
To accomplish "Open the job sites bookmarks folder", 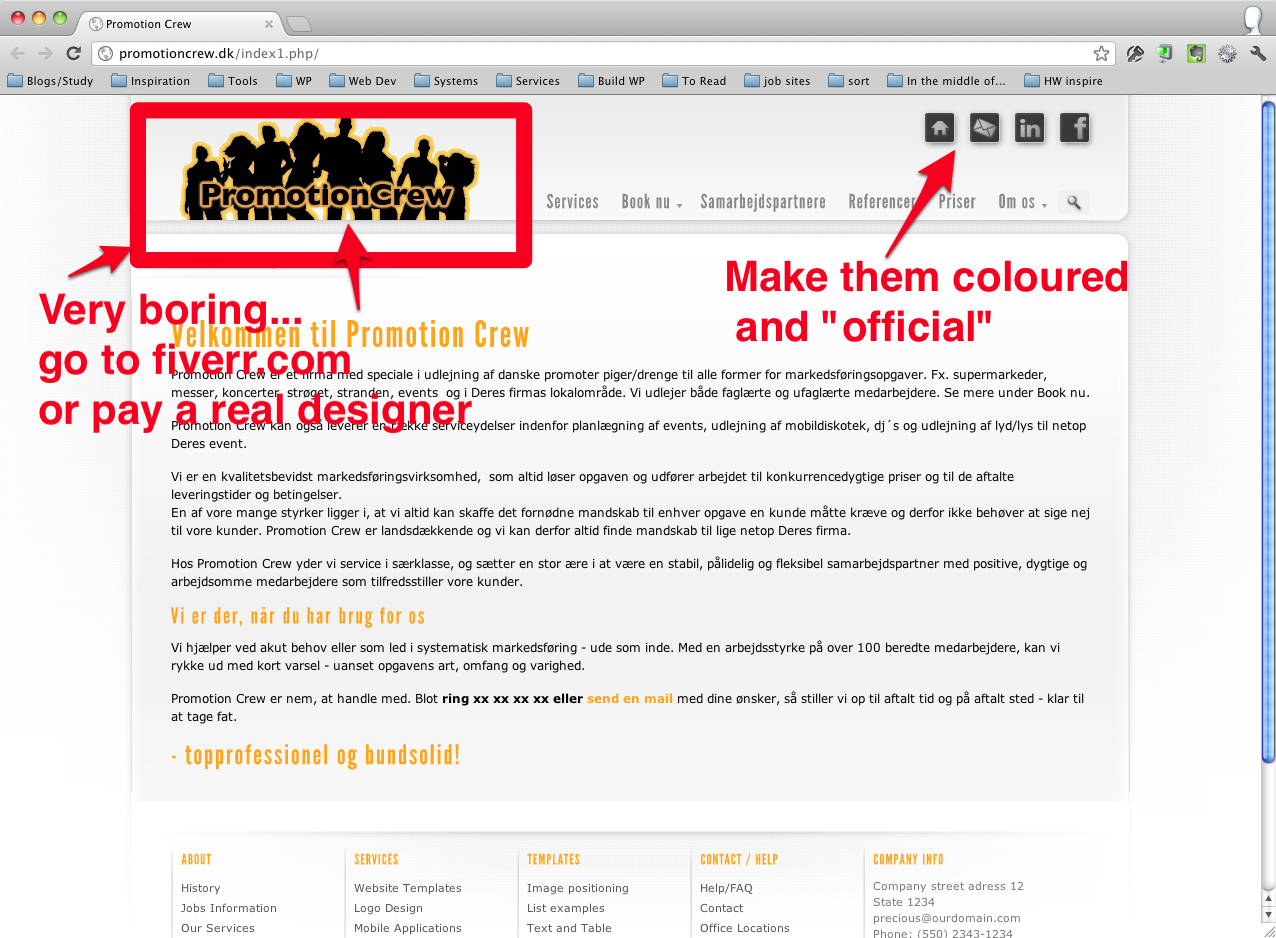I will point(777,81).
